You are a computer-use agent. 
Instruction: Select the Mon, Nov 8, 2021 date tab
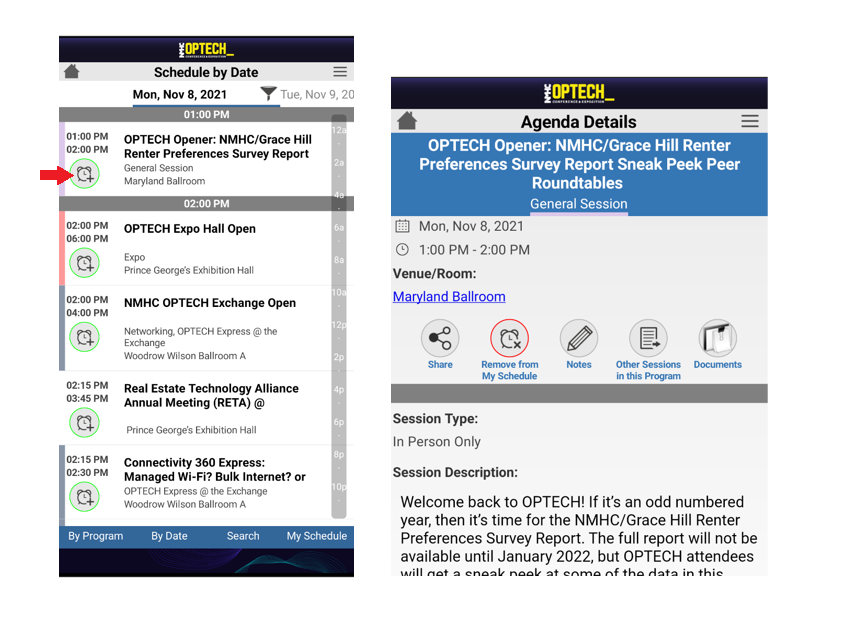[x=180, y=94]
